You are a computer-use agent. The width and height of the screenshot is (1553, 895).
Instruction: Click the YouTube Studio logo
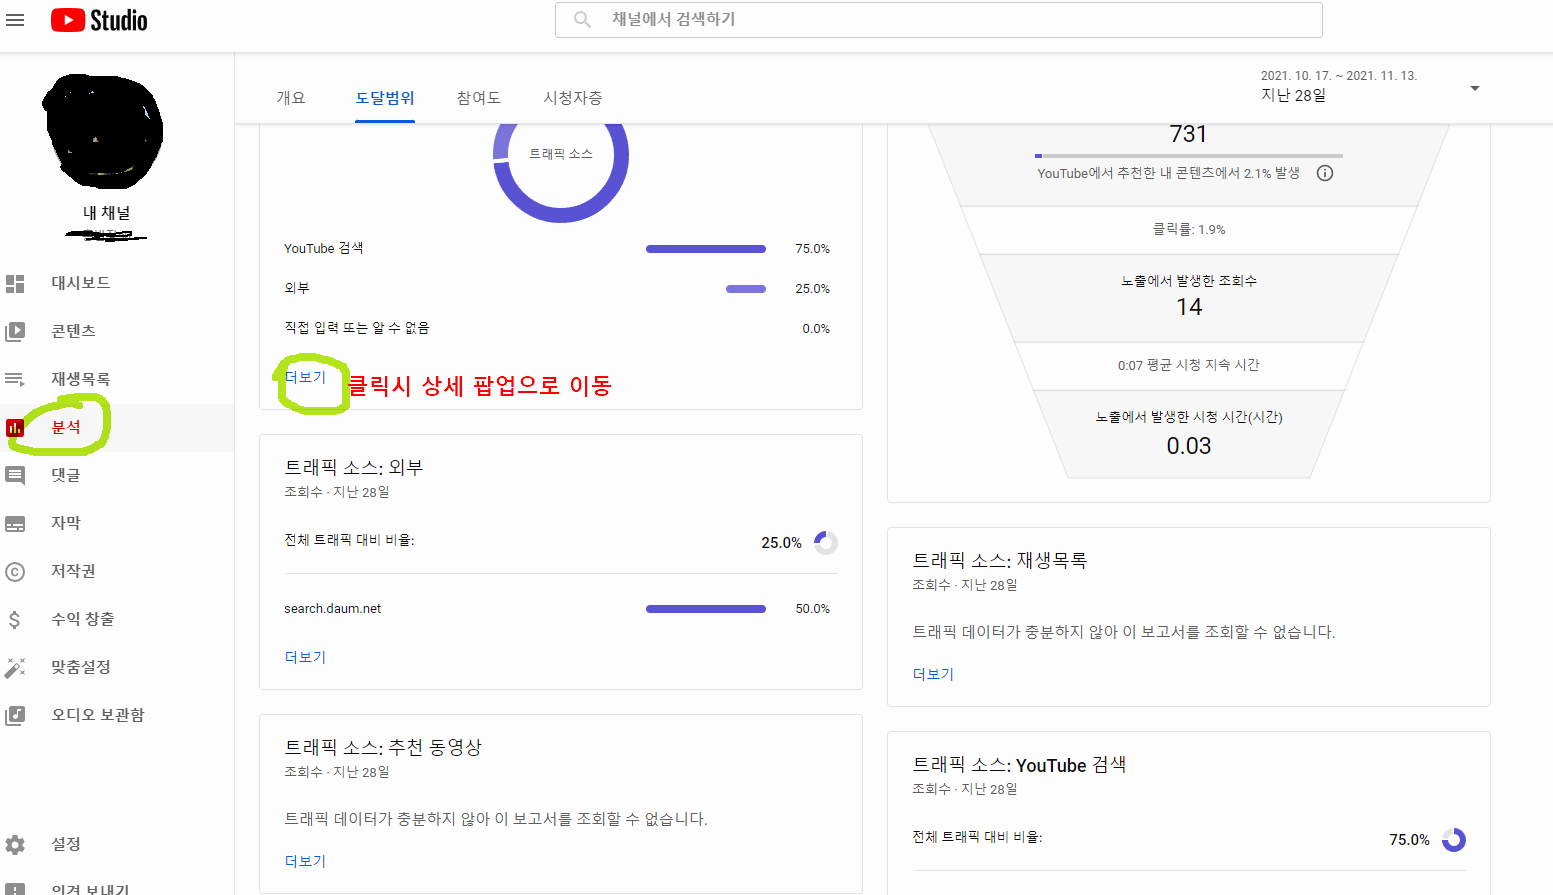99,20
